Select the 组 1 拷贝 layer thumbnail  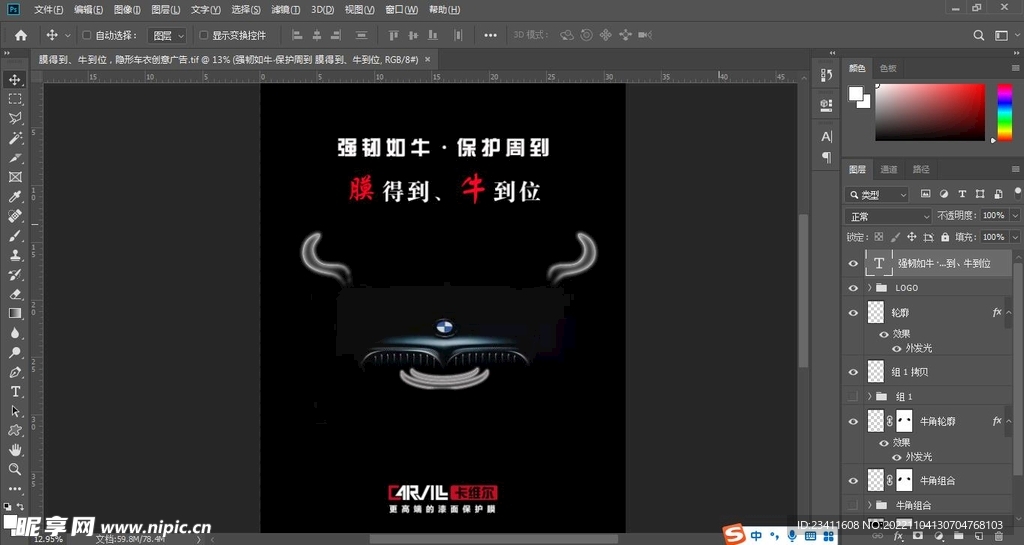coord(876,372)
